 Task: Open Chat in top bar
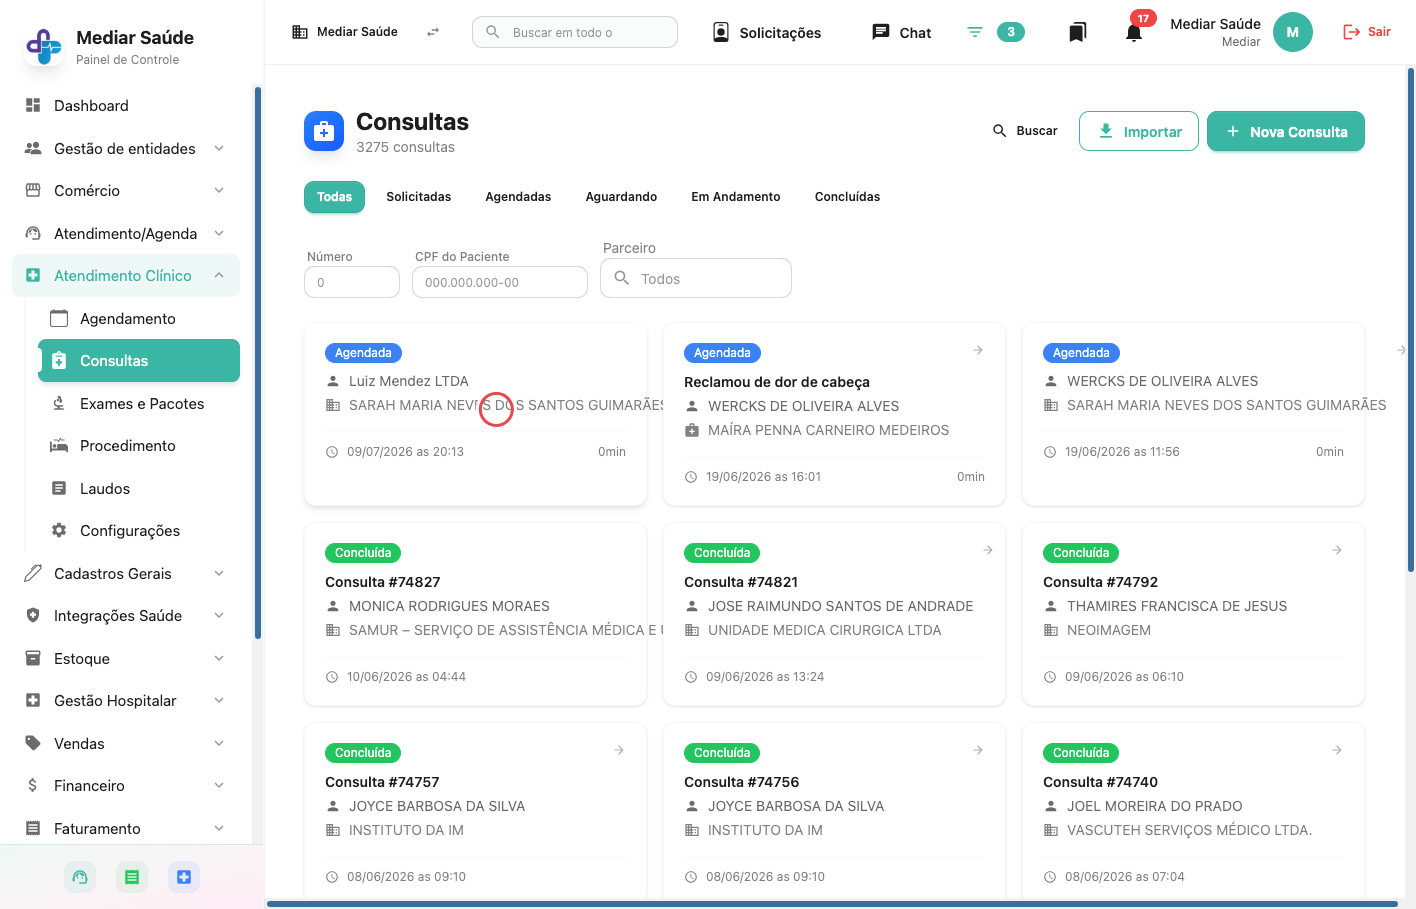902,32
